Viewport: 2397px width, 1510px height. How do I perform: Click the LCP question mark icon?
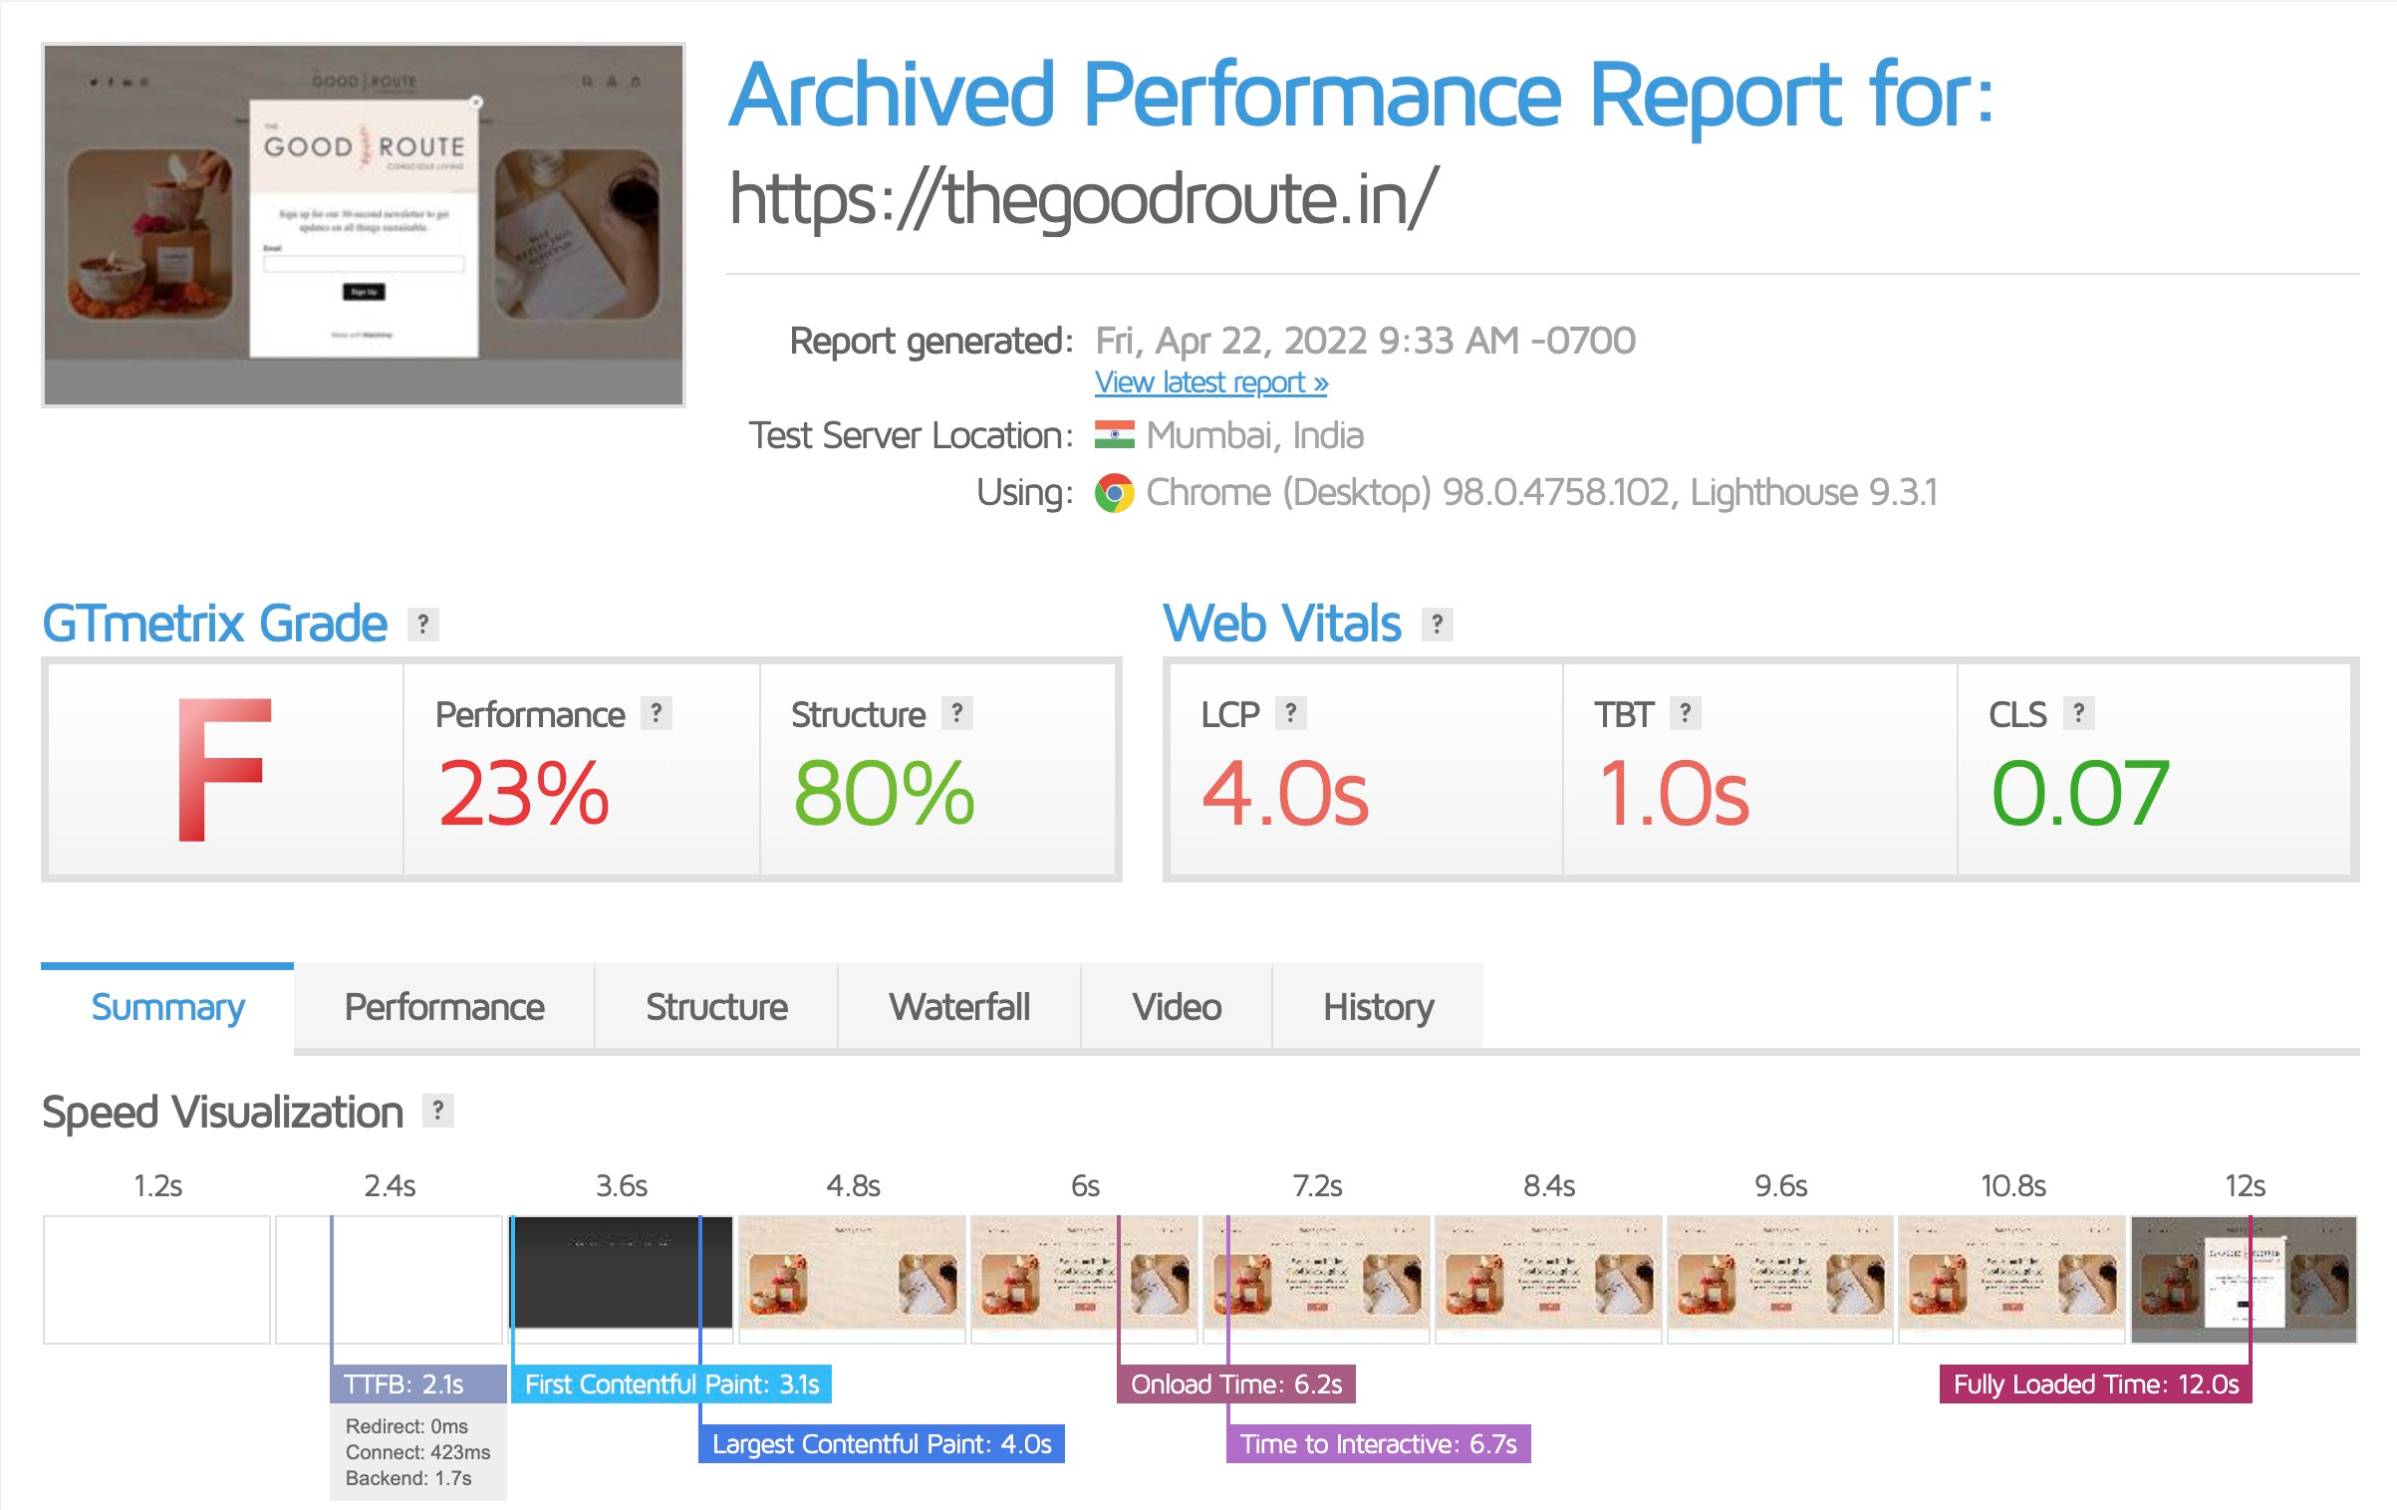[x=1290, y=714]
